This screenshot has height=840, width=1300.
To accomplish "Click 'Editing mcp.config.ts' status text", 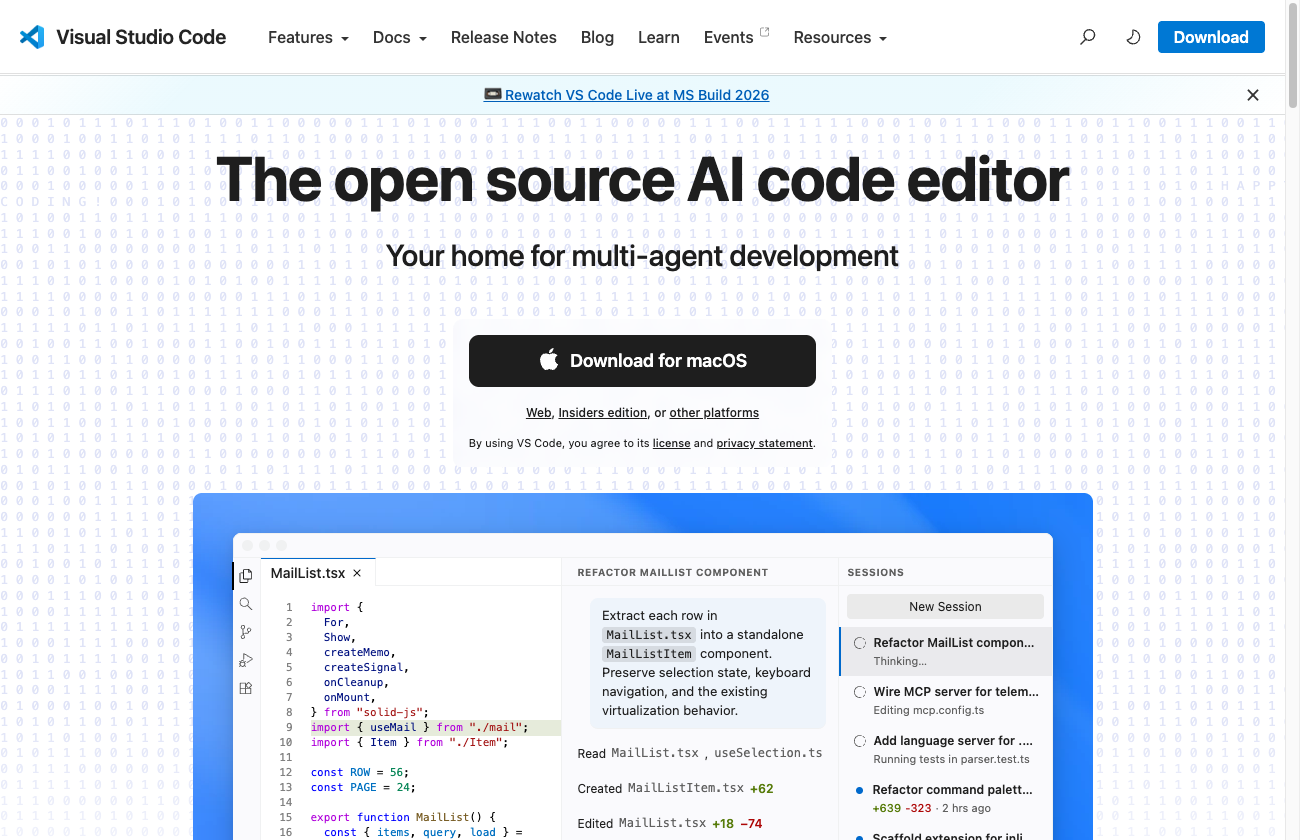I will (x=929, y=710).
